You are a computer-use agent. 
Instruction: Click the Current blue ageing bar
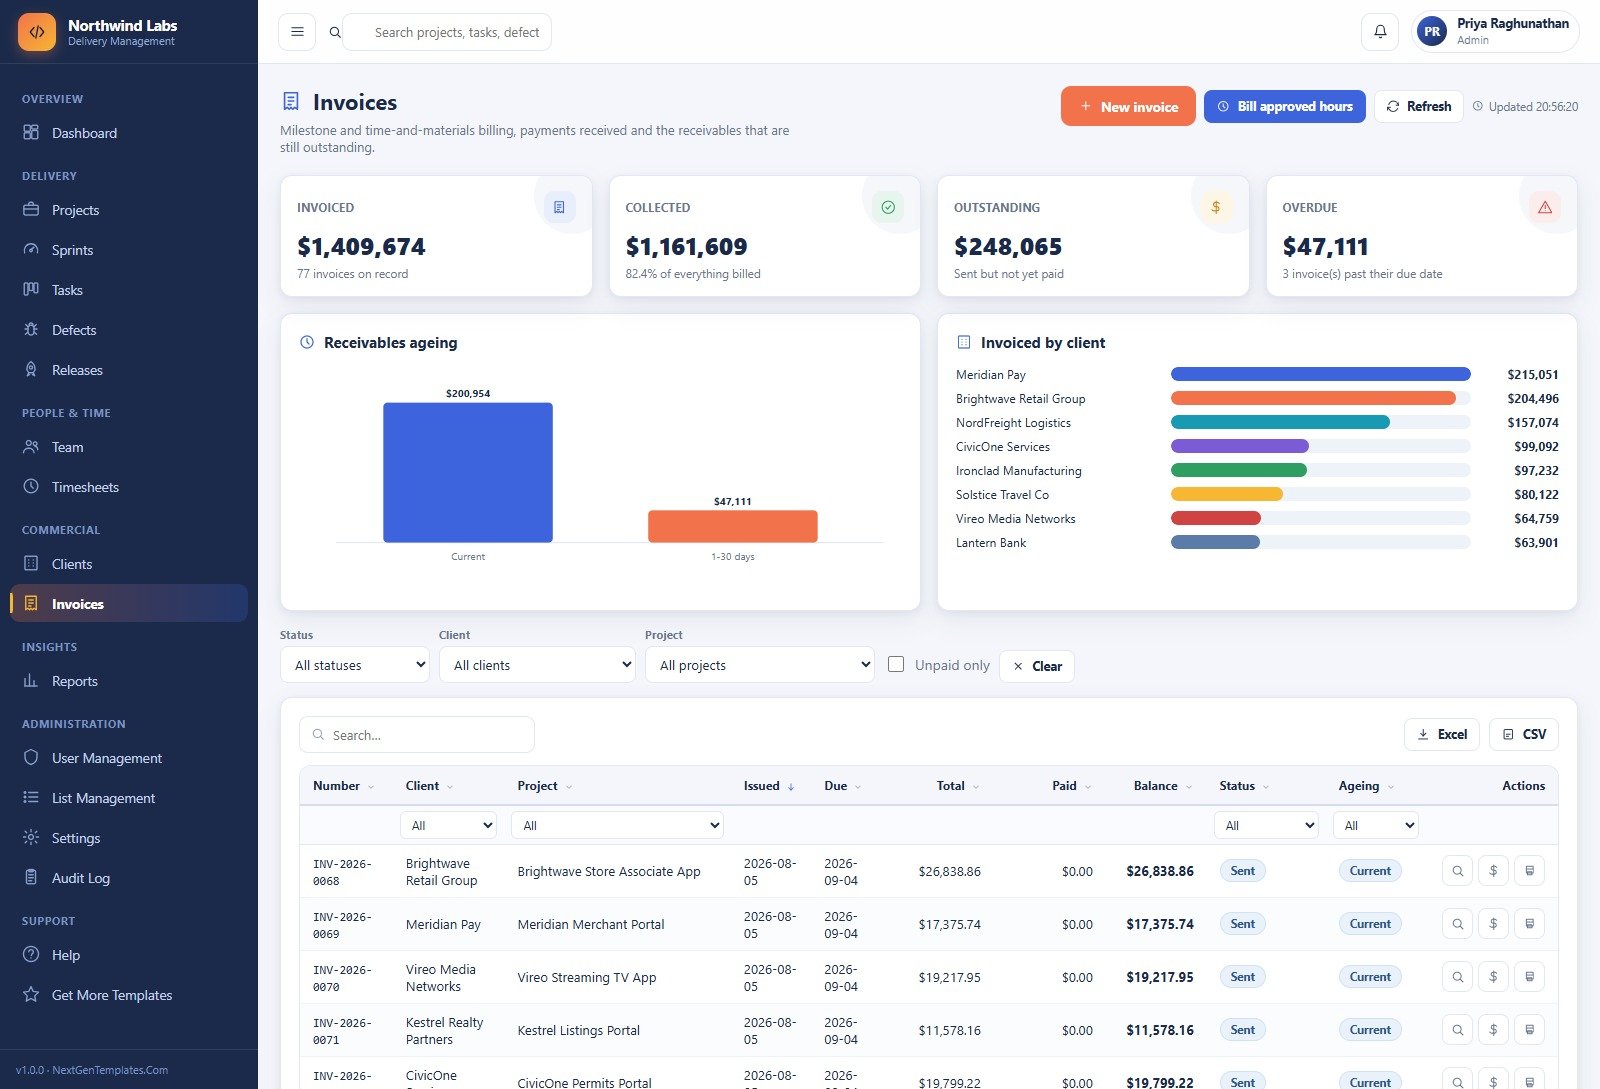[468, 472]
